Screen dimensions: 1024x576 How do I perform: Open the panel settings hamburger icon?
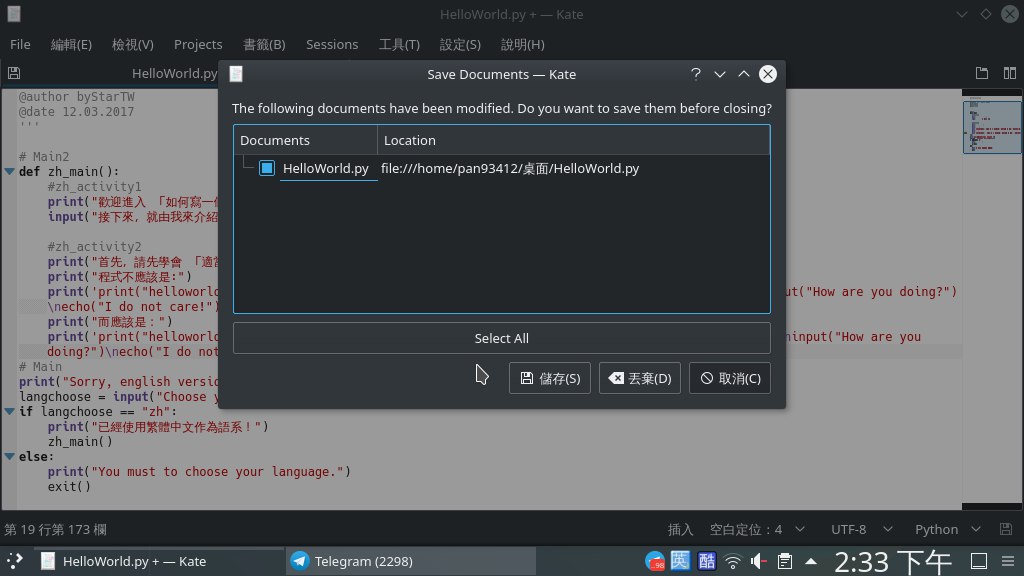point(1008,561)
